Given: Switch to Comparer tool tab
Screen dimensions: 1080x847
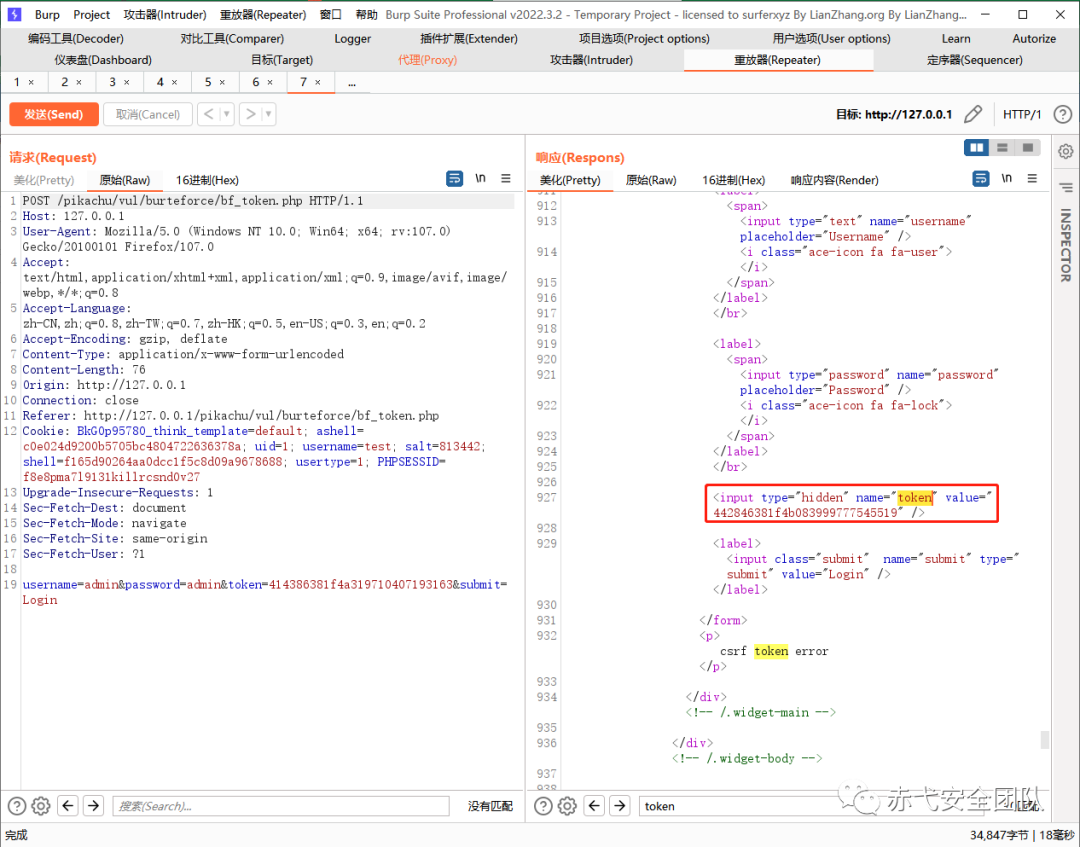Looking at the screenshot, I should (232, 39).
